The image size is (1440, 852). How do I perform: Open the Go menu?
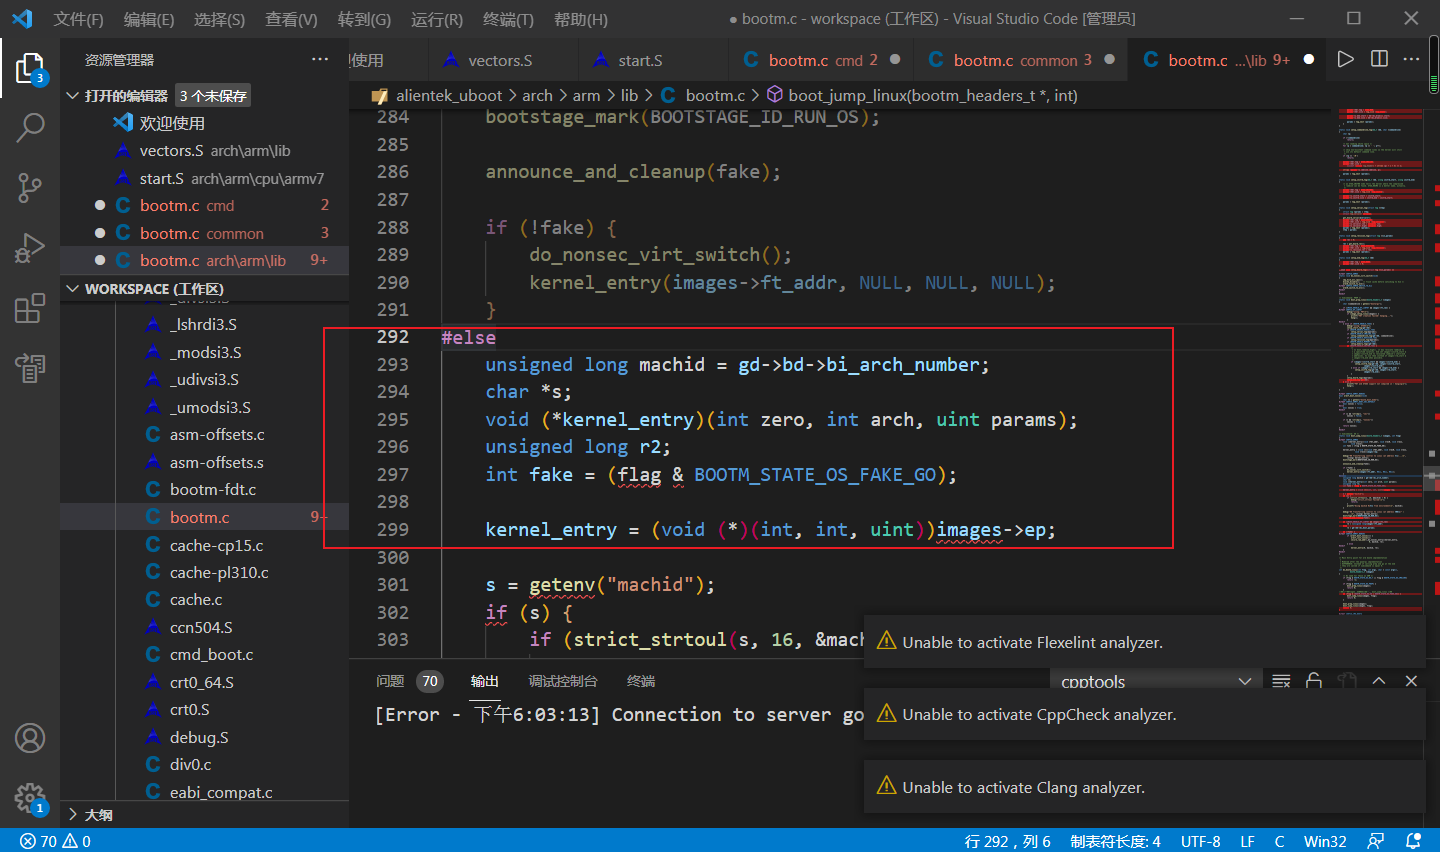364,19
